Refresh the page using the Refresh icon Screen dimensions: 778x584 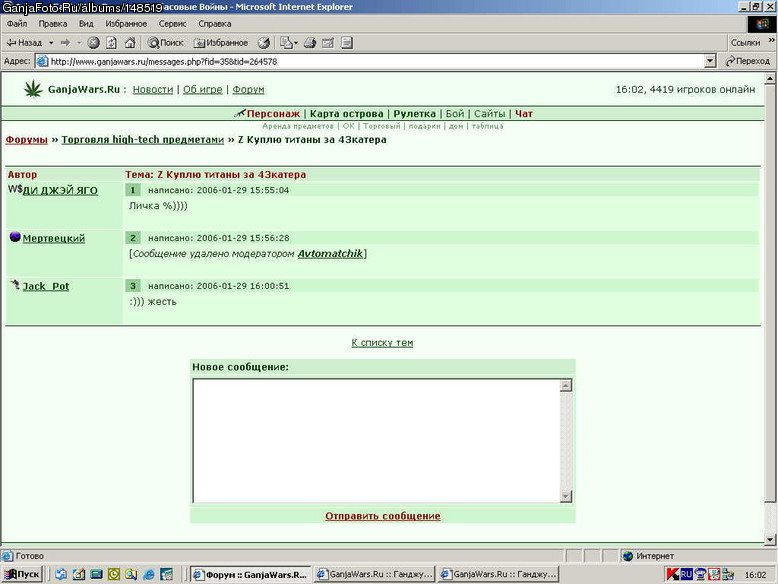112,43
